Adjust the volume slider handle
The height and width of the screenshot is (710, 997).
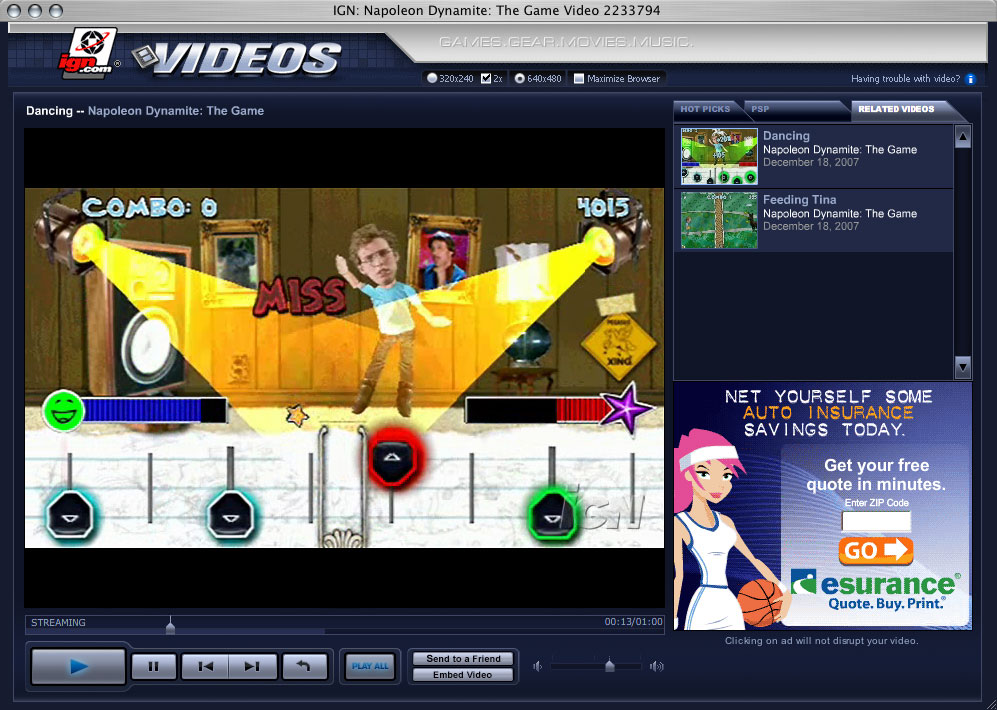(x=610, y=665)
